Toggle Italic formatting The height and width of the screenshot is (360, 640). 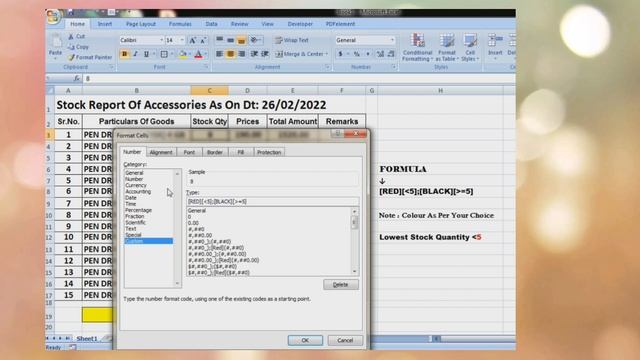coord(136,54)
